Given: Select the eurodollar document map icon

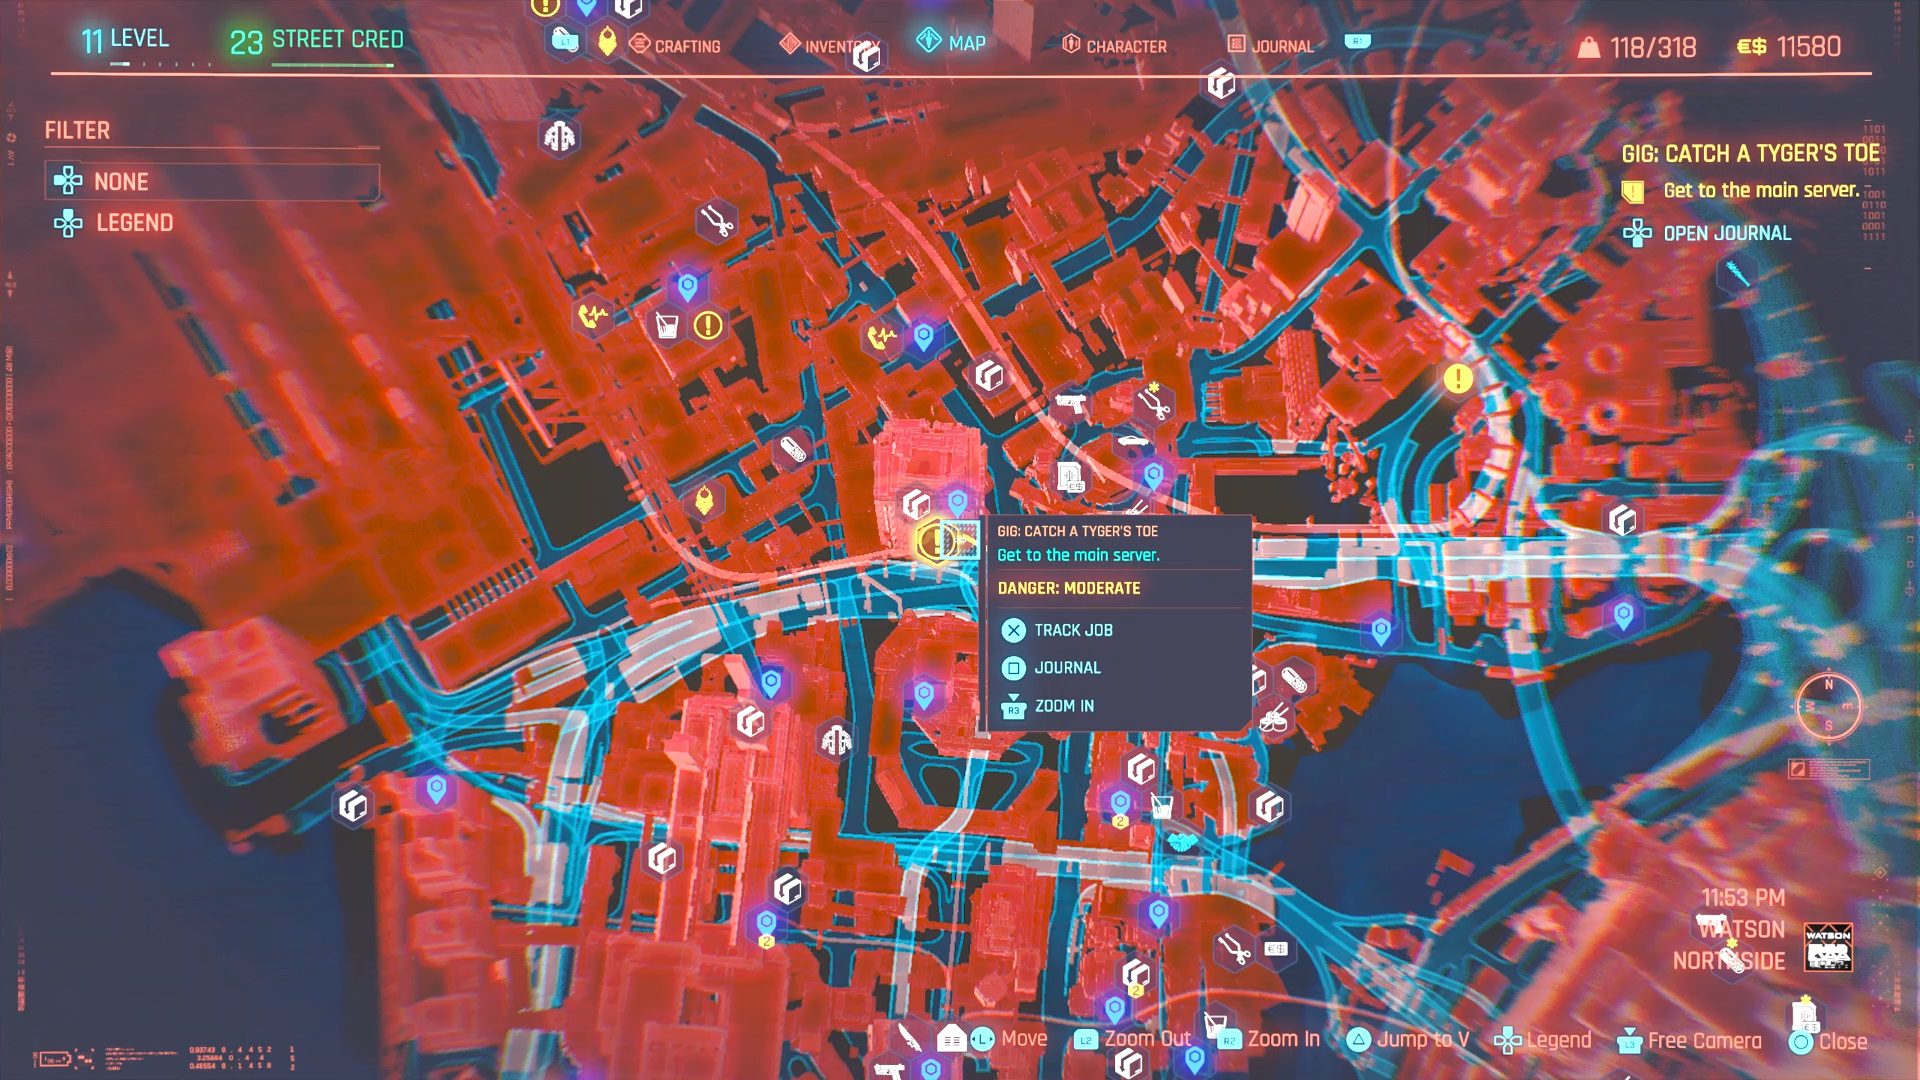Looking at the screenshot, I should coord(1071,476).
